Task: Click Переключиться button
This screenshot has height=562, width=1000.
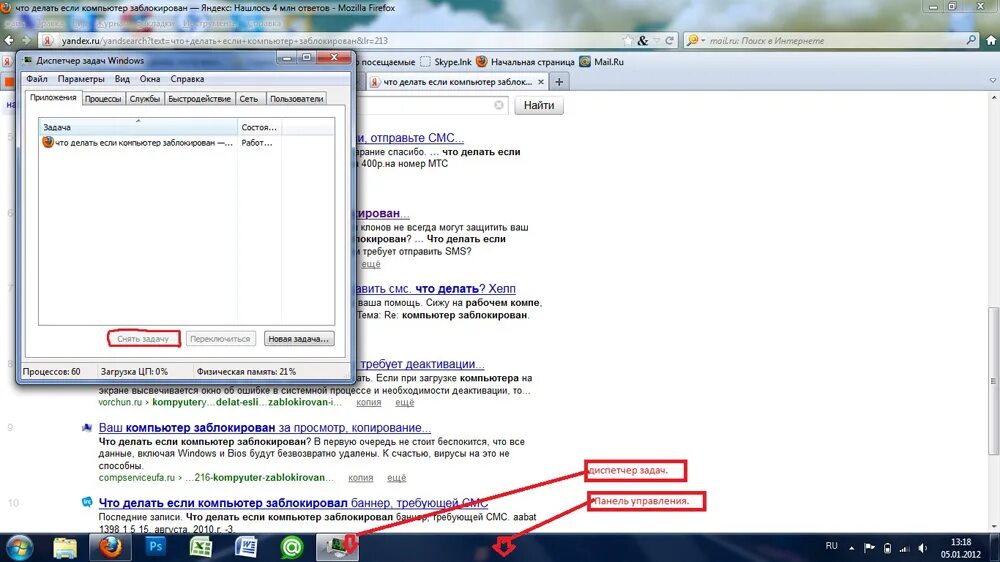Action: 220,339
